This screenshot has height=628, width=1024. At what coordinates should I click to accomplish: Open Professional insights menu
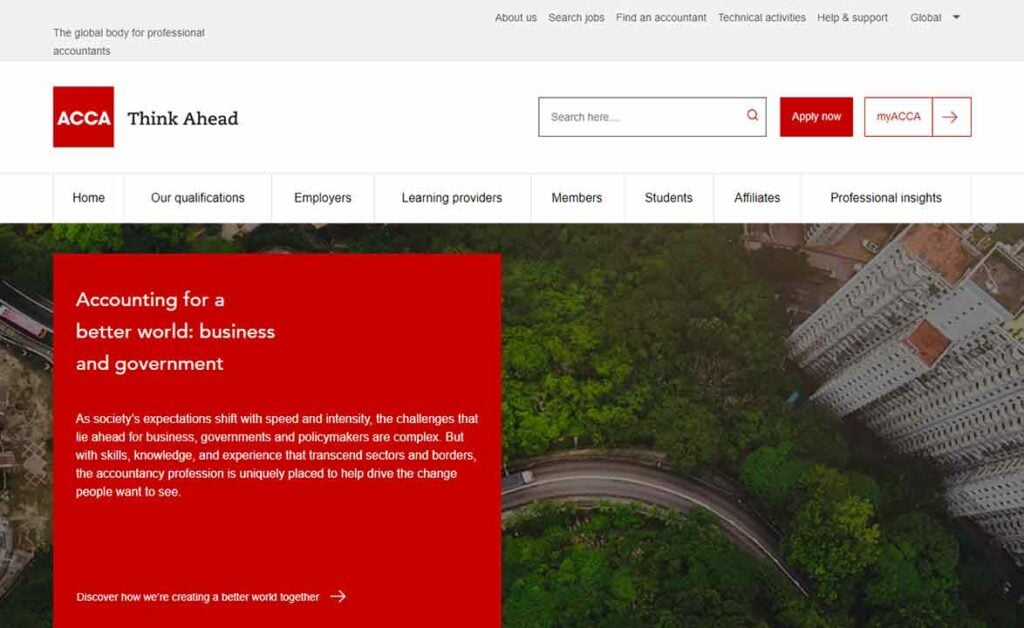tap(886, 198)
